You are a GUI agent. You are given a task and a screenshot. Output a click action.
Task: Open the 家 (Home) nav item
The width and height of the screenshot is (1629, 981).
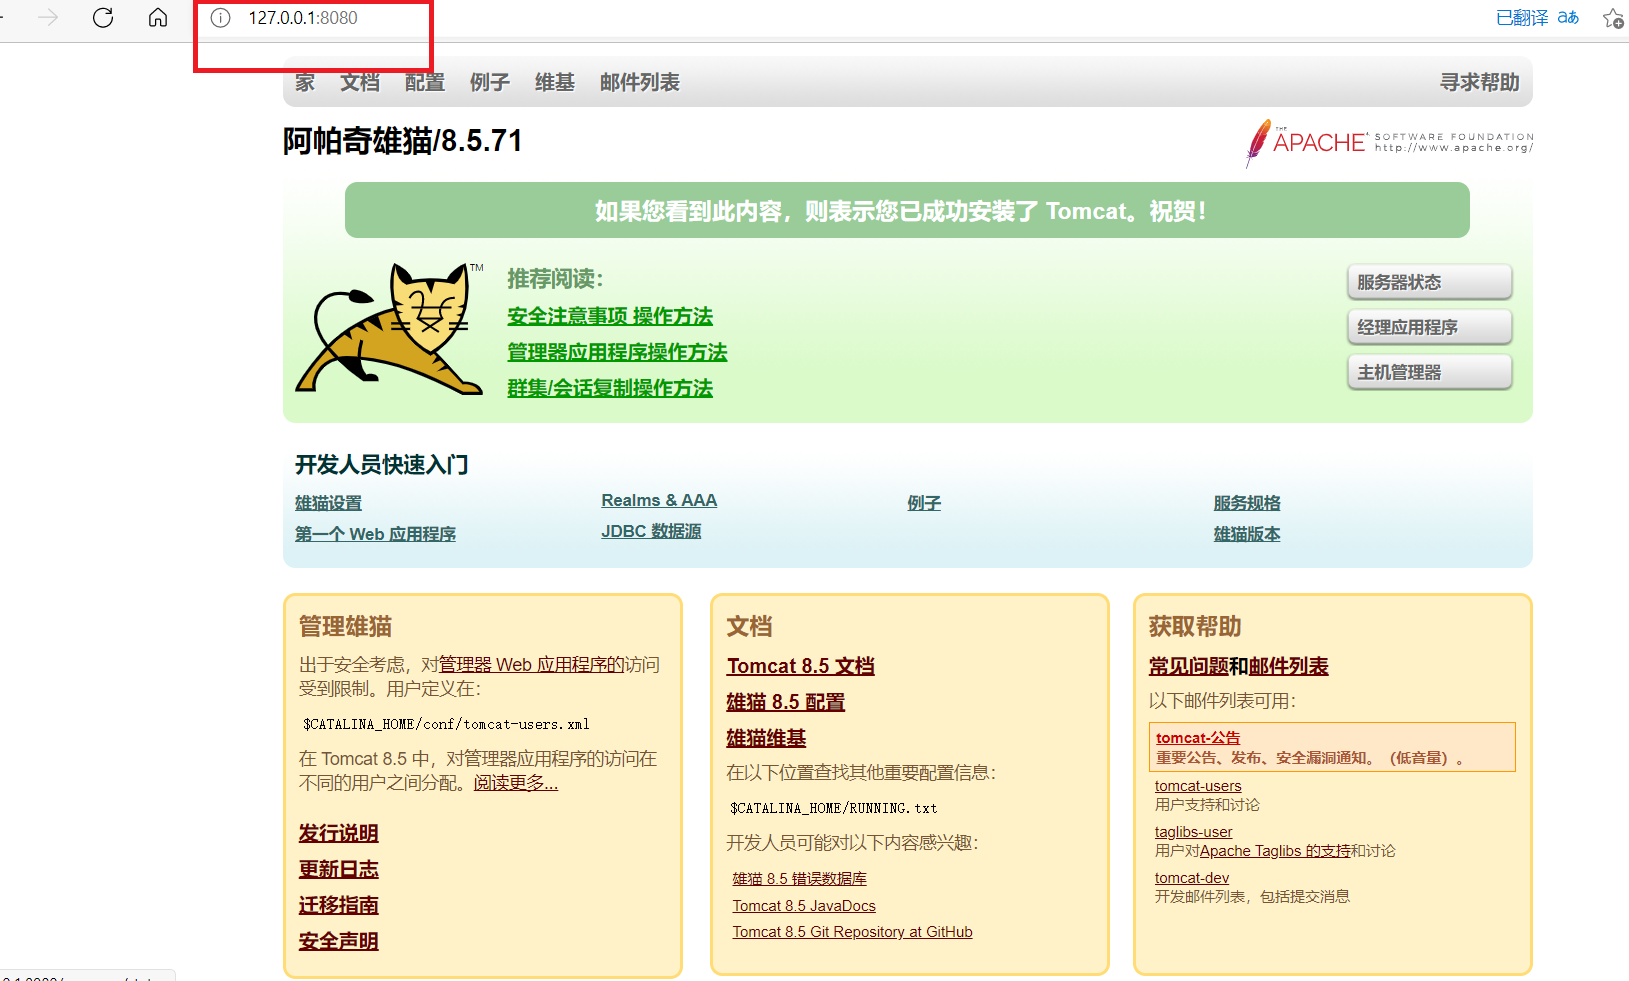coord(305,82)
